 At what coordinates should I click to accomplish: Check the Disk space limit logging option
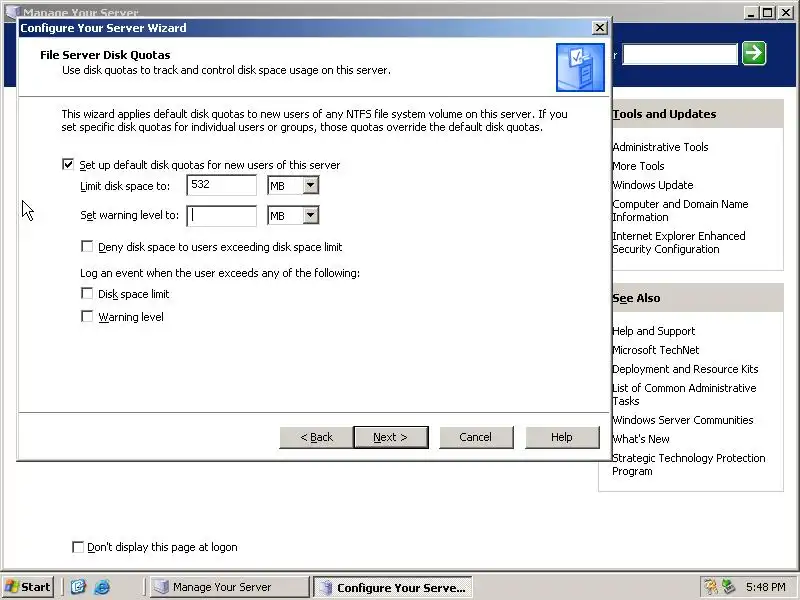pyautogui.click(x=87, y=293)
